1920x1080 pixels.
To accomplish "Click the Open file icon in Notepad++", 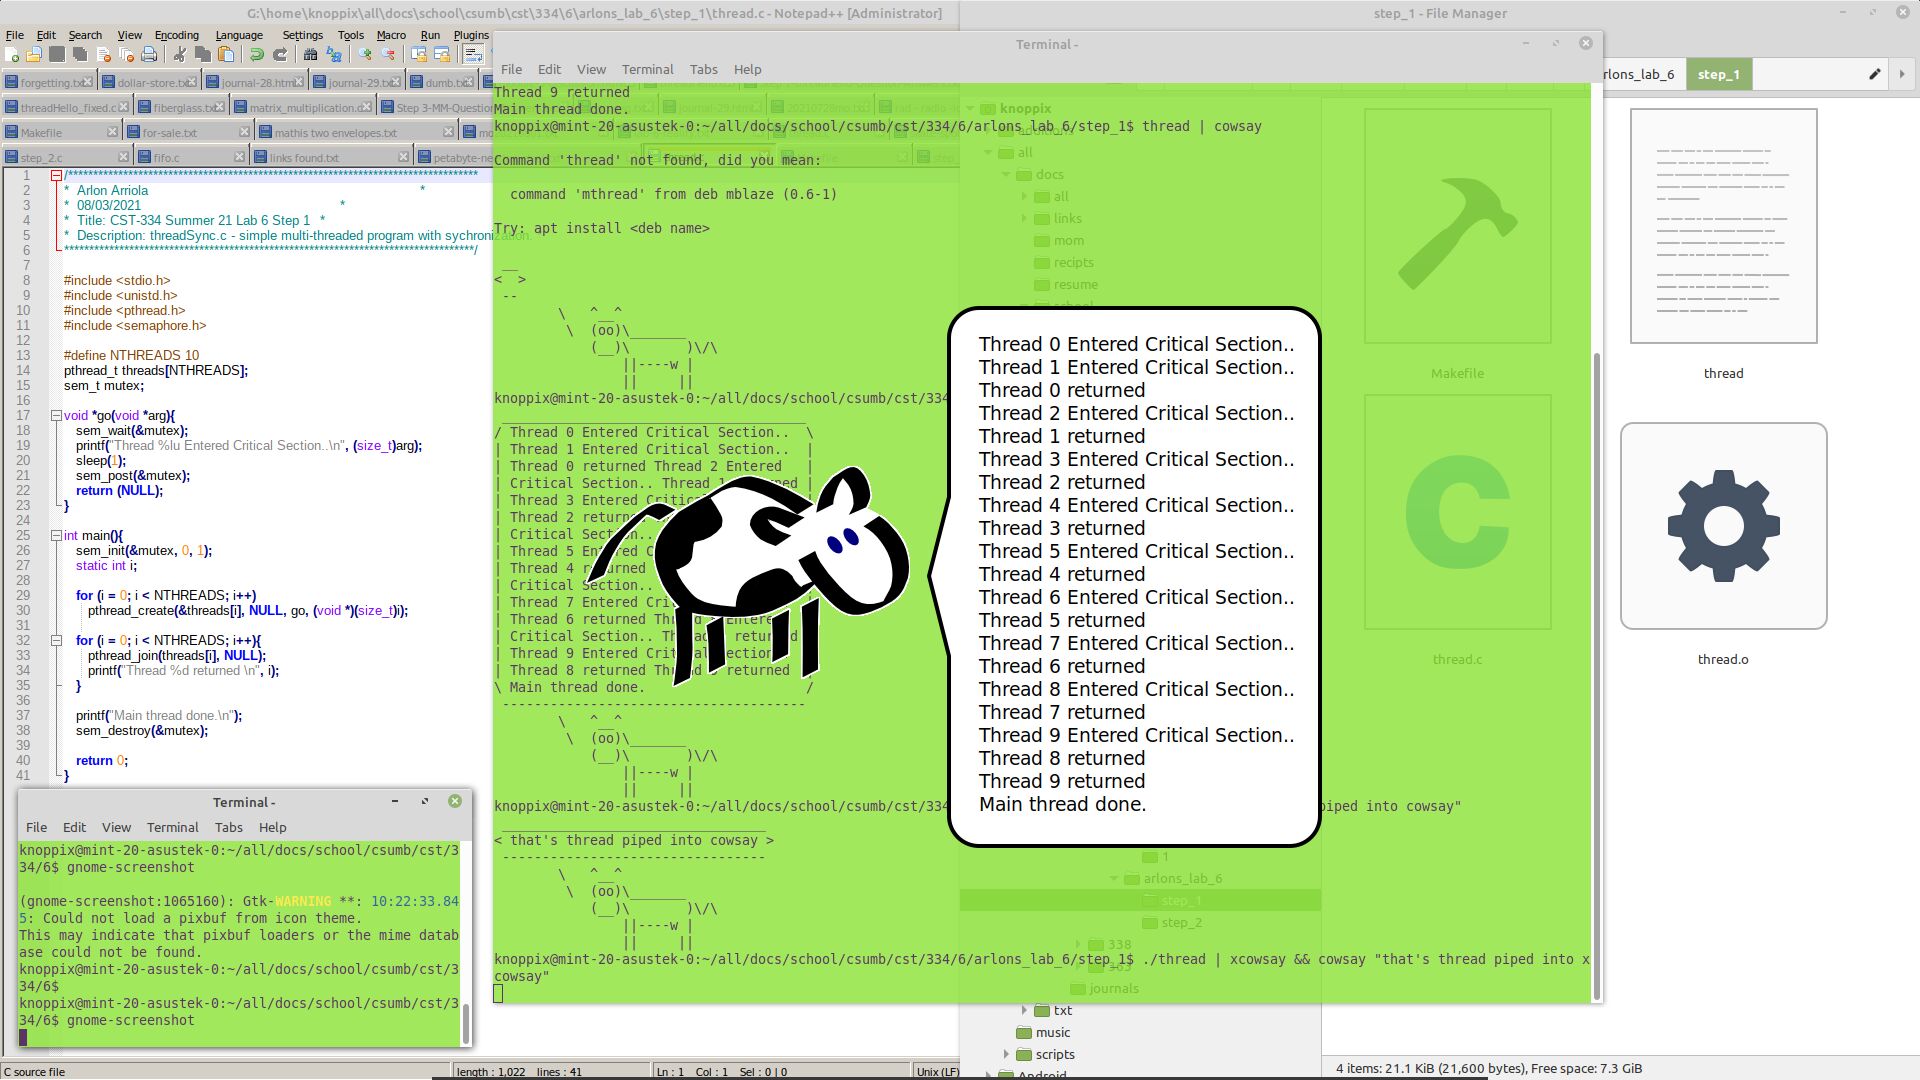I will pos(34,54).
